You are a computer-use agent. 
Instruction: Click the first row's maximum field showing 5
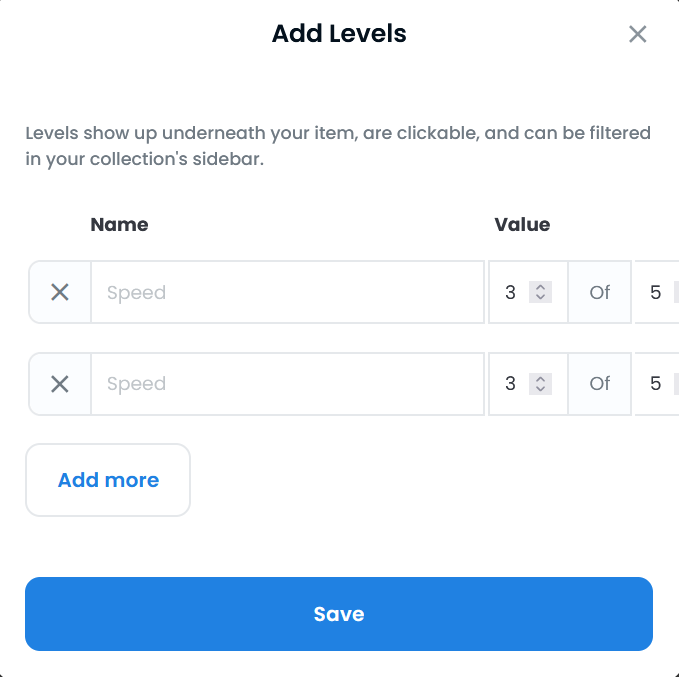coord(656,292)
